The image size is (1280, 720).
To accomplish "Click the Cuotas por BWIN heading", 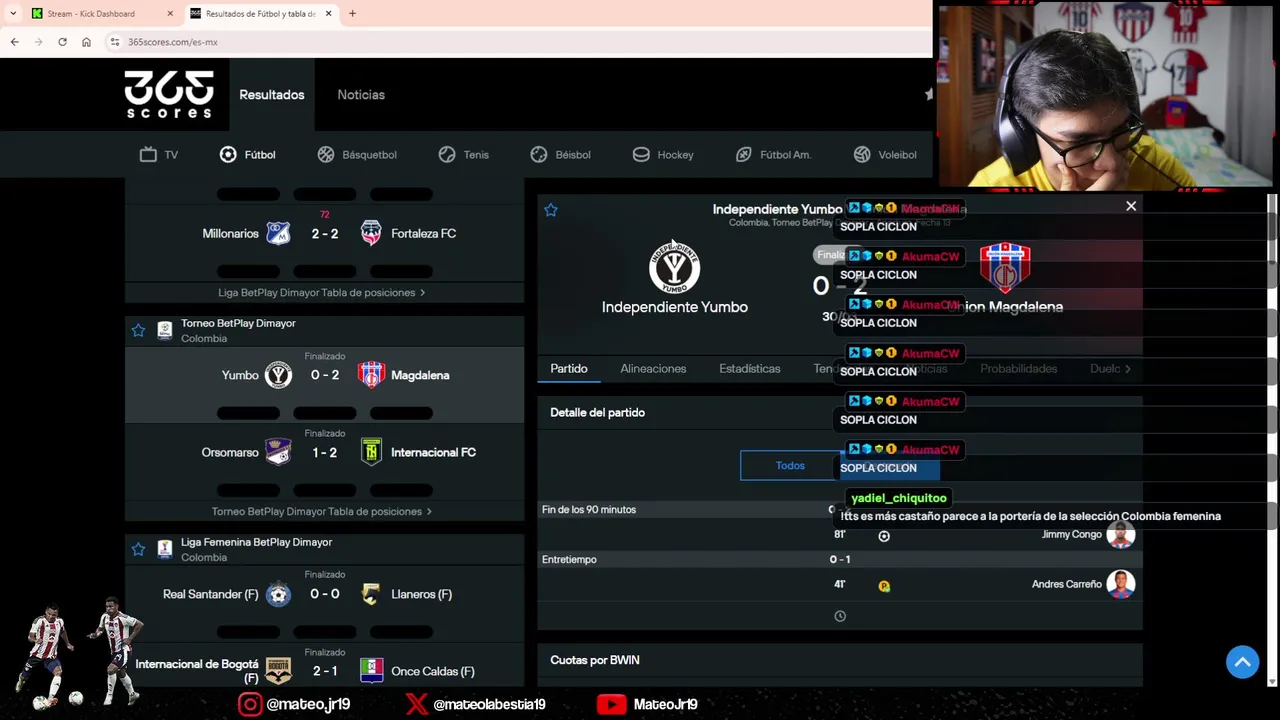I will tap(595, 660).
